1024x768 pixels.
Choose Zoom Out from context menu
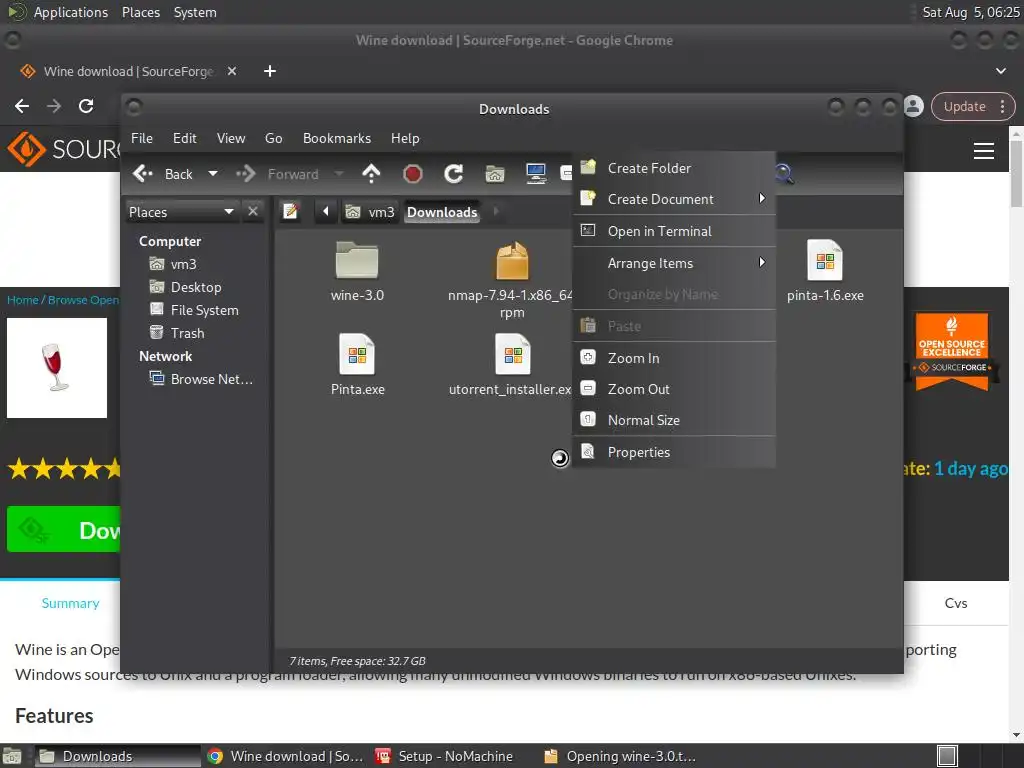[674, 389]
